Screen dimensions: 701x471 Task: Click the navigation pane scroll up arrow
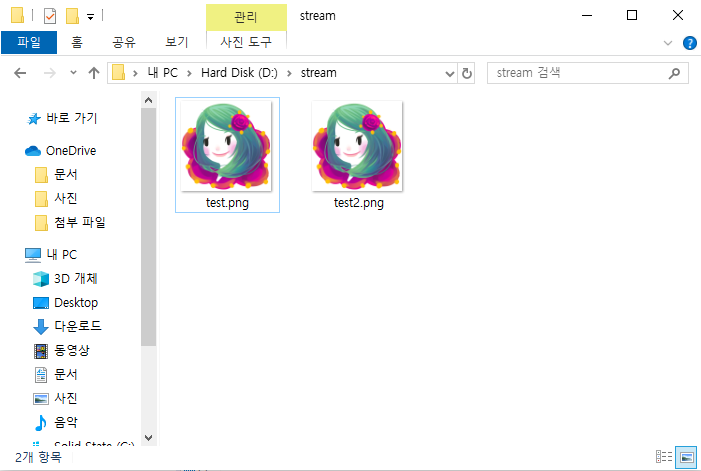(149, 101)
